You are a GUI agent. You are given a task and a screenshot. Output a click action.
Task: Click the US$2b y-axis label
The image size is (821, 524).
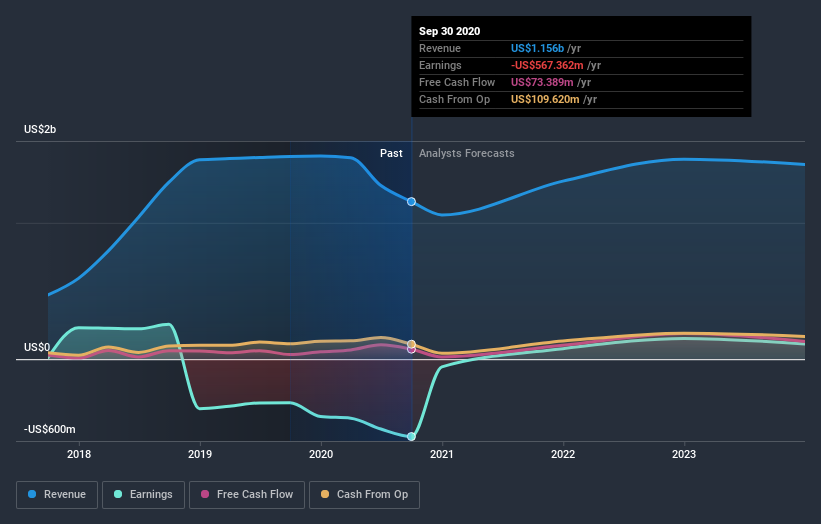[40, 129]
